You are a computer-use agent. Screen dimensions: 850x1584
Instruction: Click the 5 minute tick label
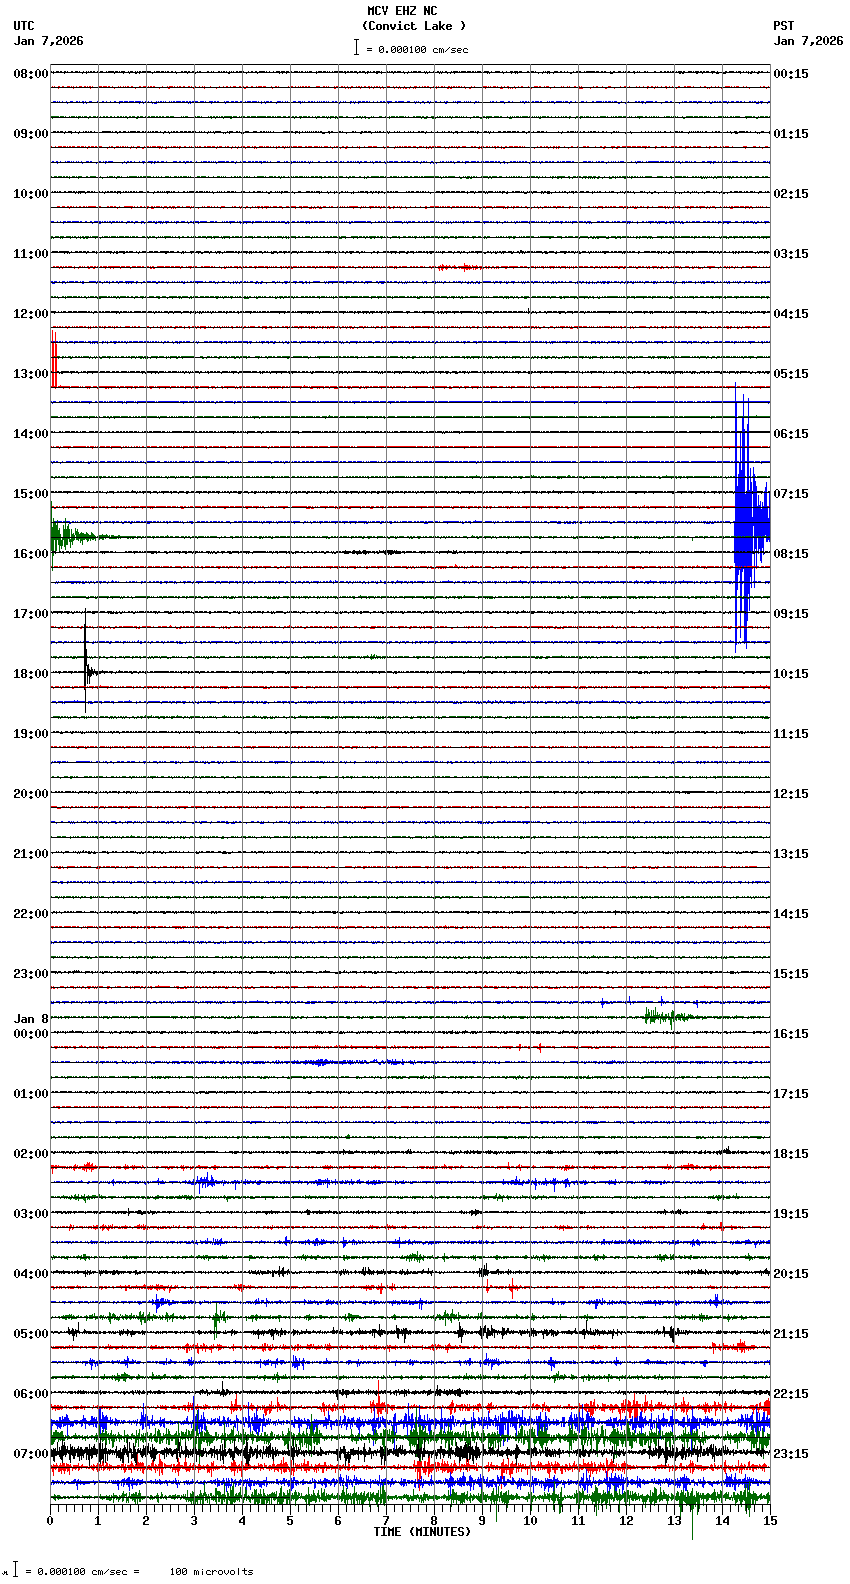290,1522
